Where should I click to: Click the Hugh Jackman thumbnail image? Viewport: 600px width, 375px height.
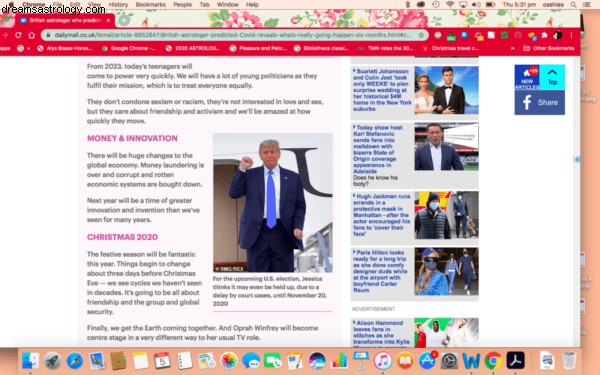point(446,215)
